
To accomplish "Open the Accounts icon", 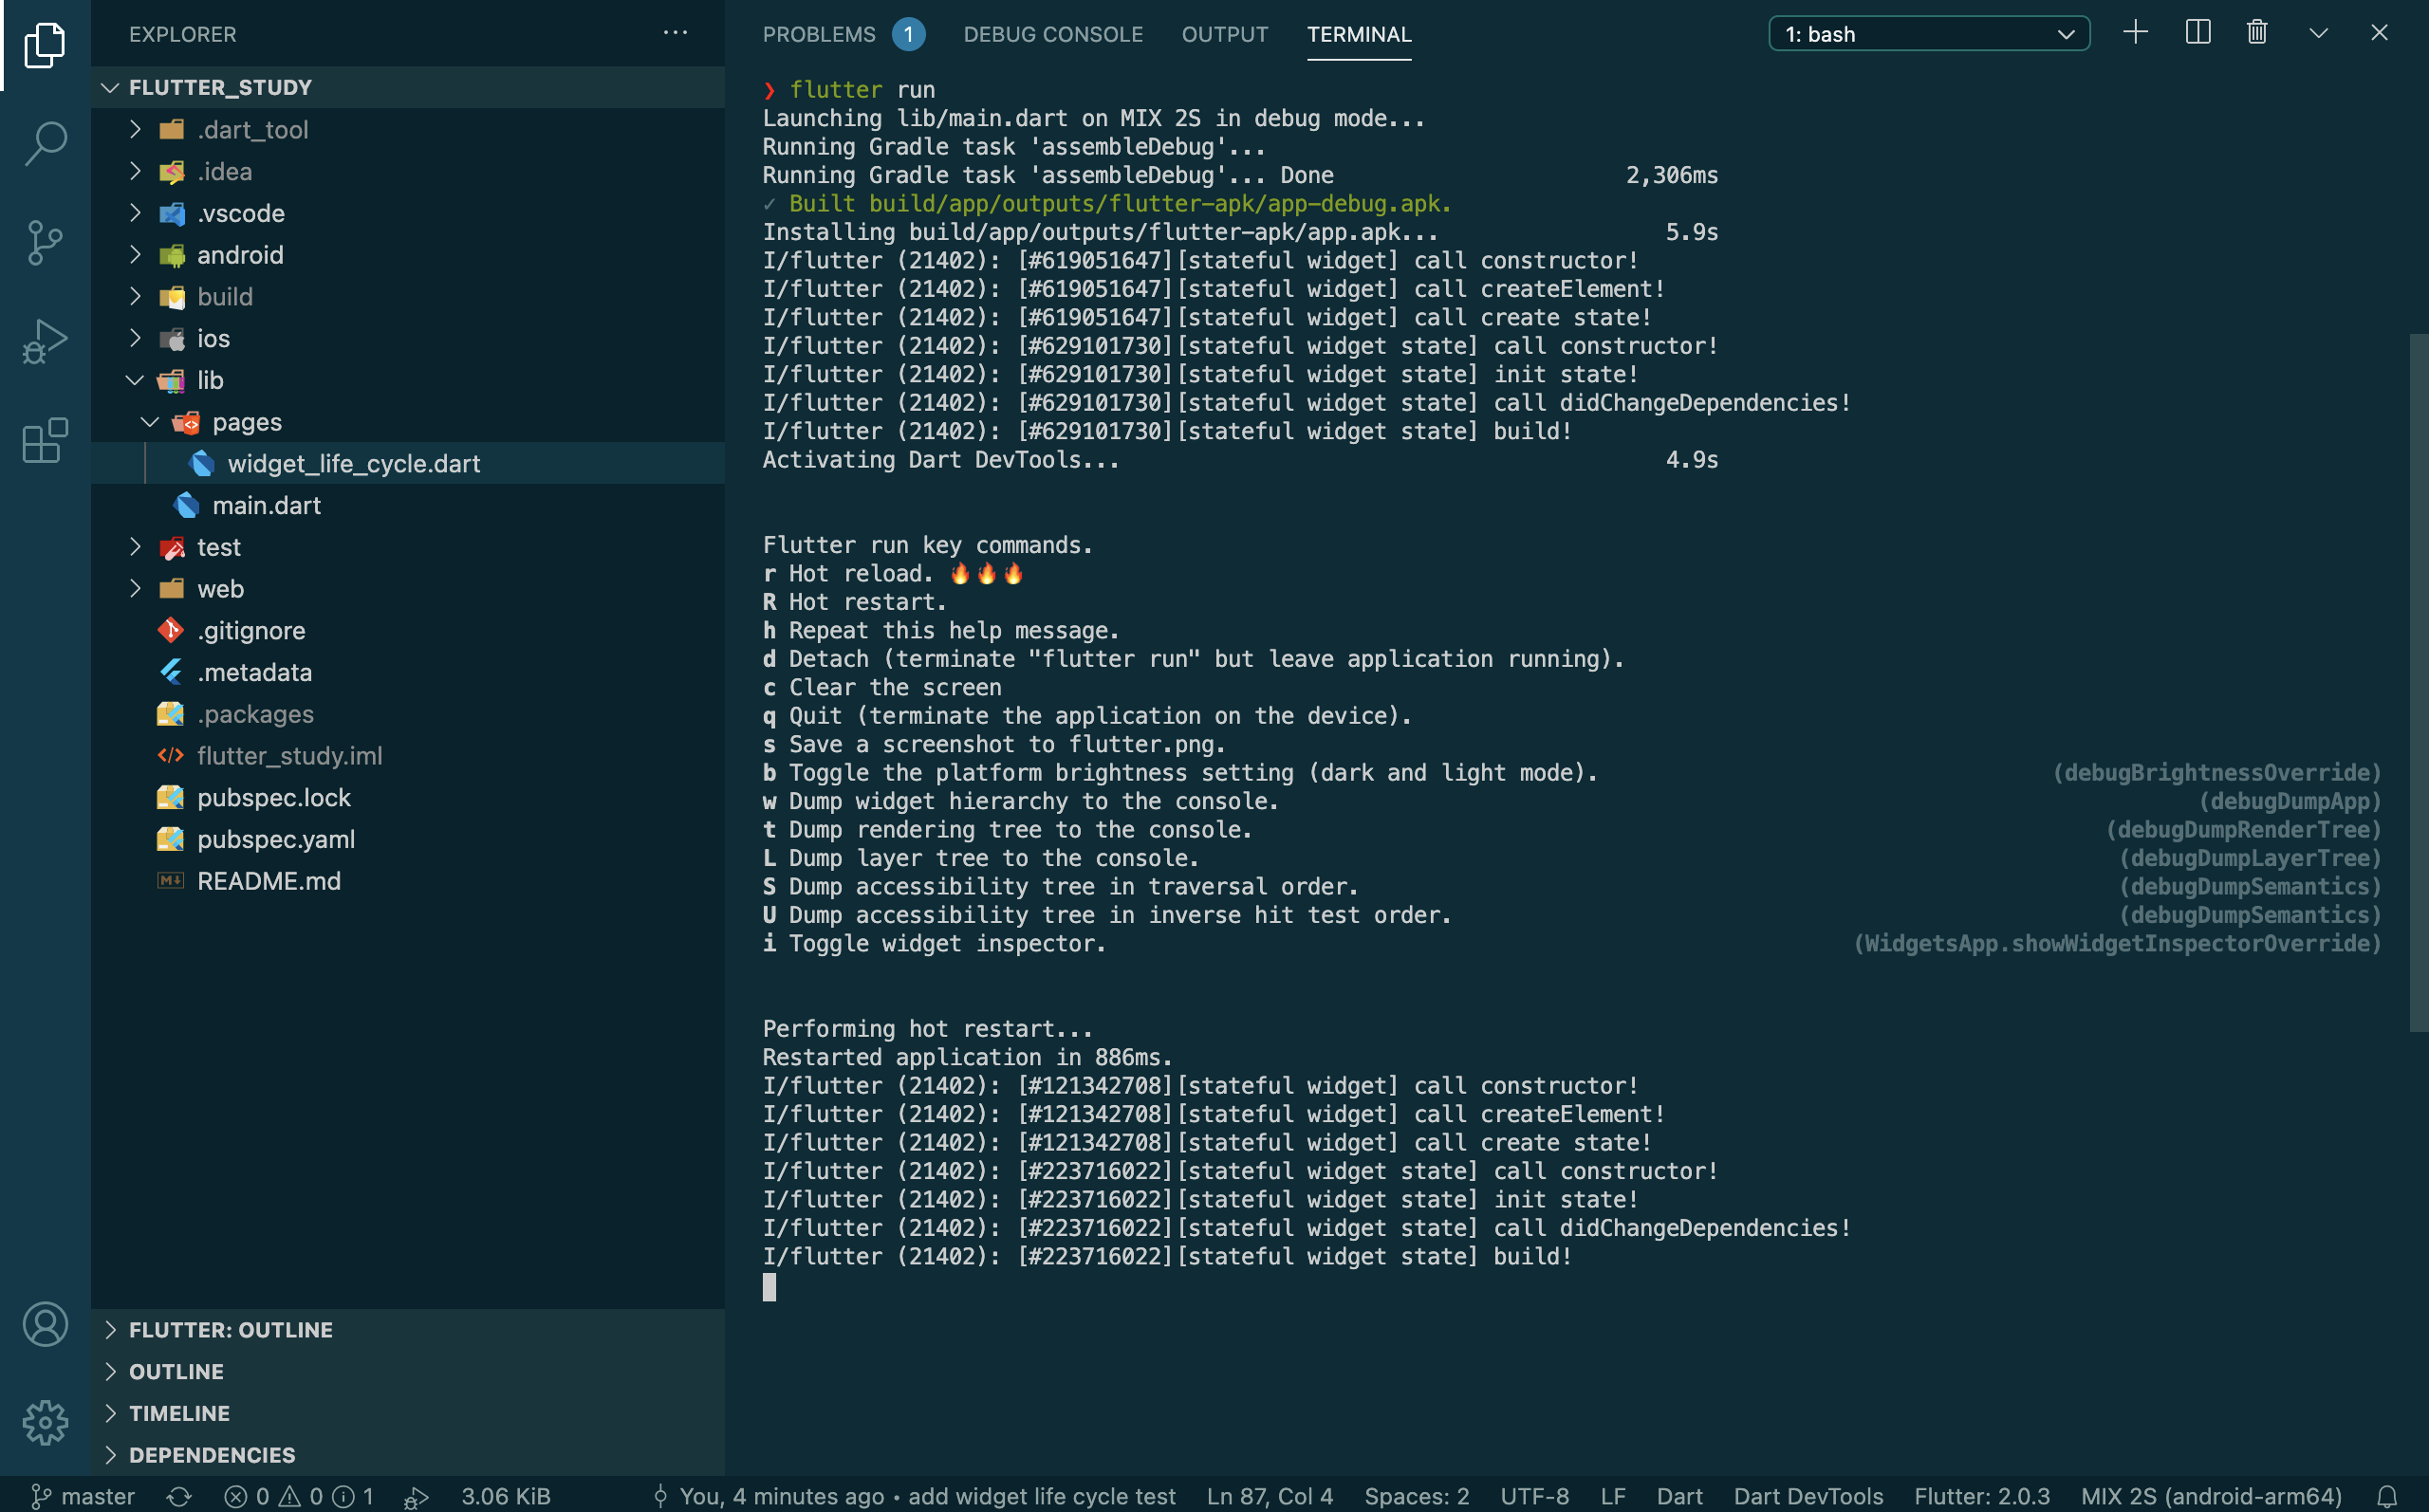I will pos(45,1324).
